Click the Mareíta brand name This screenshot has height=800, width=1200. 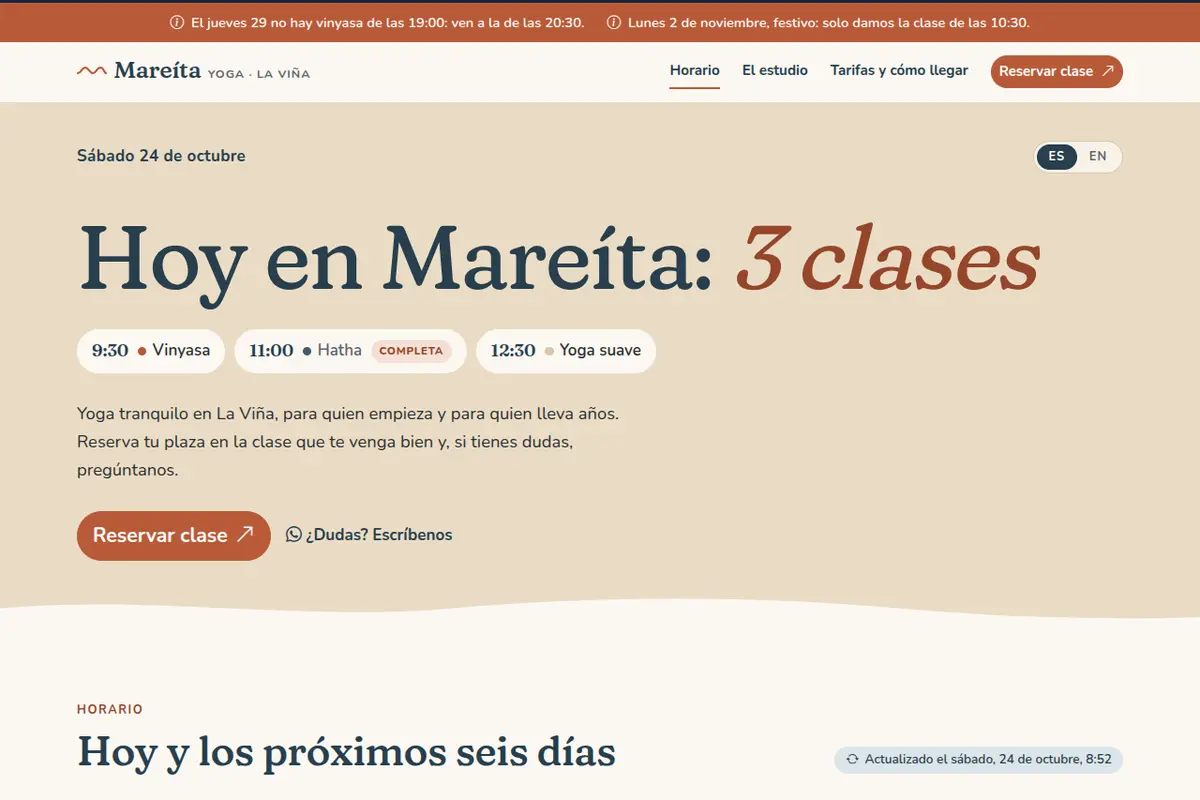click(158, 70)
